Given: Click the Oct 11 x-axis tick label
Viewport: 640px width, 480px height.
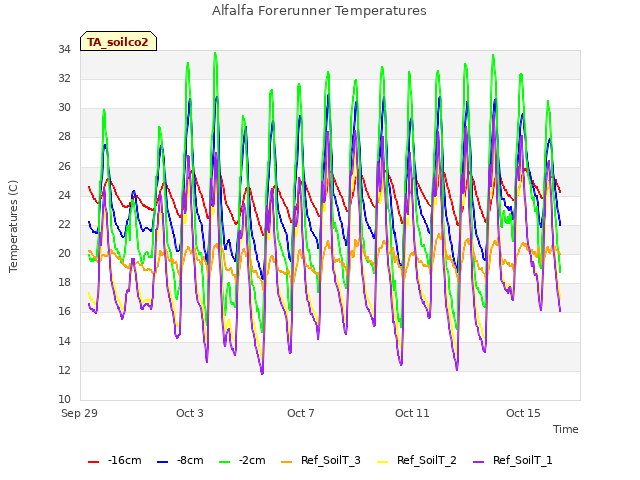Looking at the screenshot, I should pyautogui.click(x=412, y=413).
